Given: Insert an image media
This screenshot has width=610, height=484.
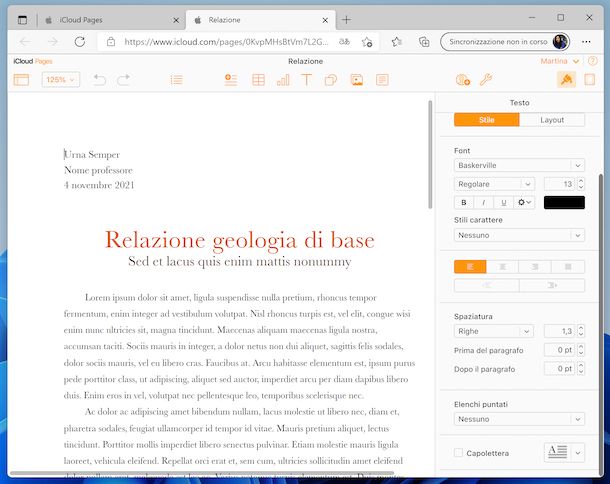Looking at the screenshot, I should pyautogui.click(x=357, y=80).
